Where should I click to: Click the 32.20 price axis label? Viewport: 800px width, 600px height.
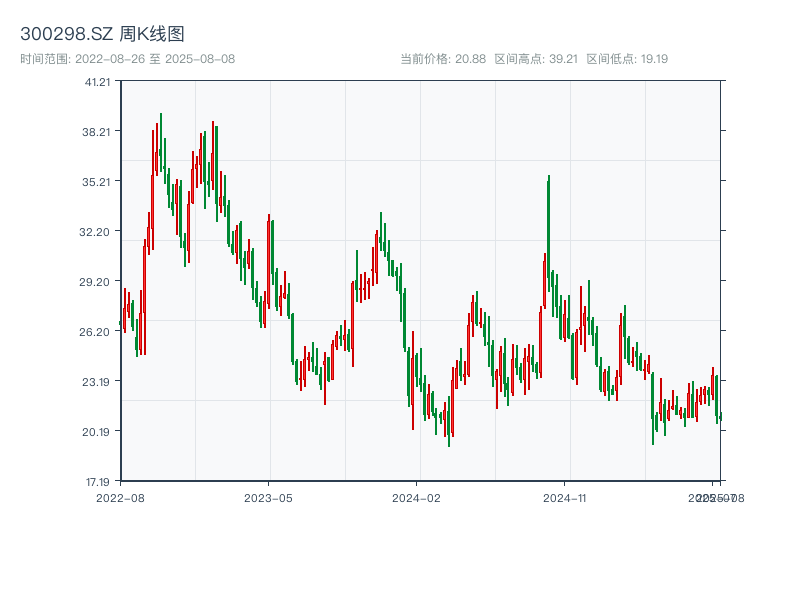click(98, 232)
